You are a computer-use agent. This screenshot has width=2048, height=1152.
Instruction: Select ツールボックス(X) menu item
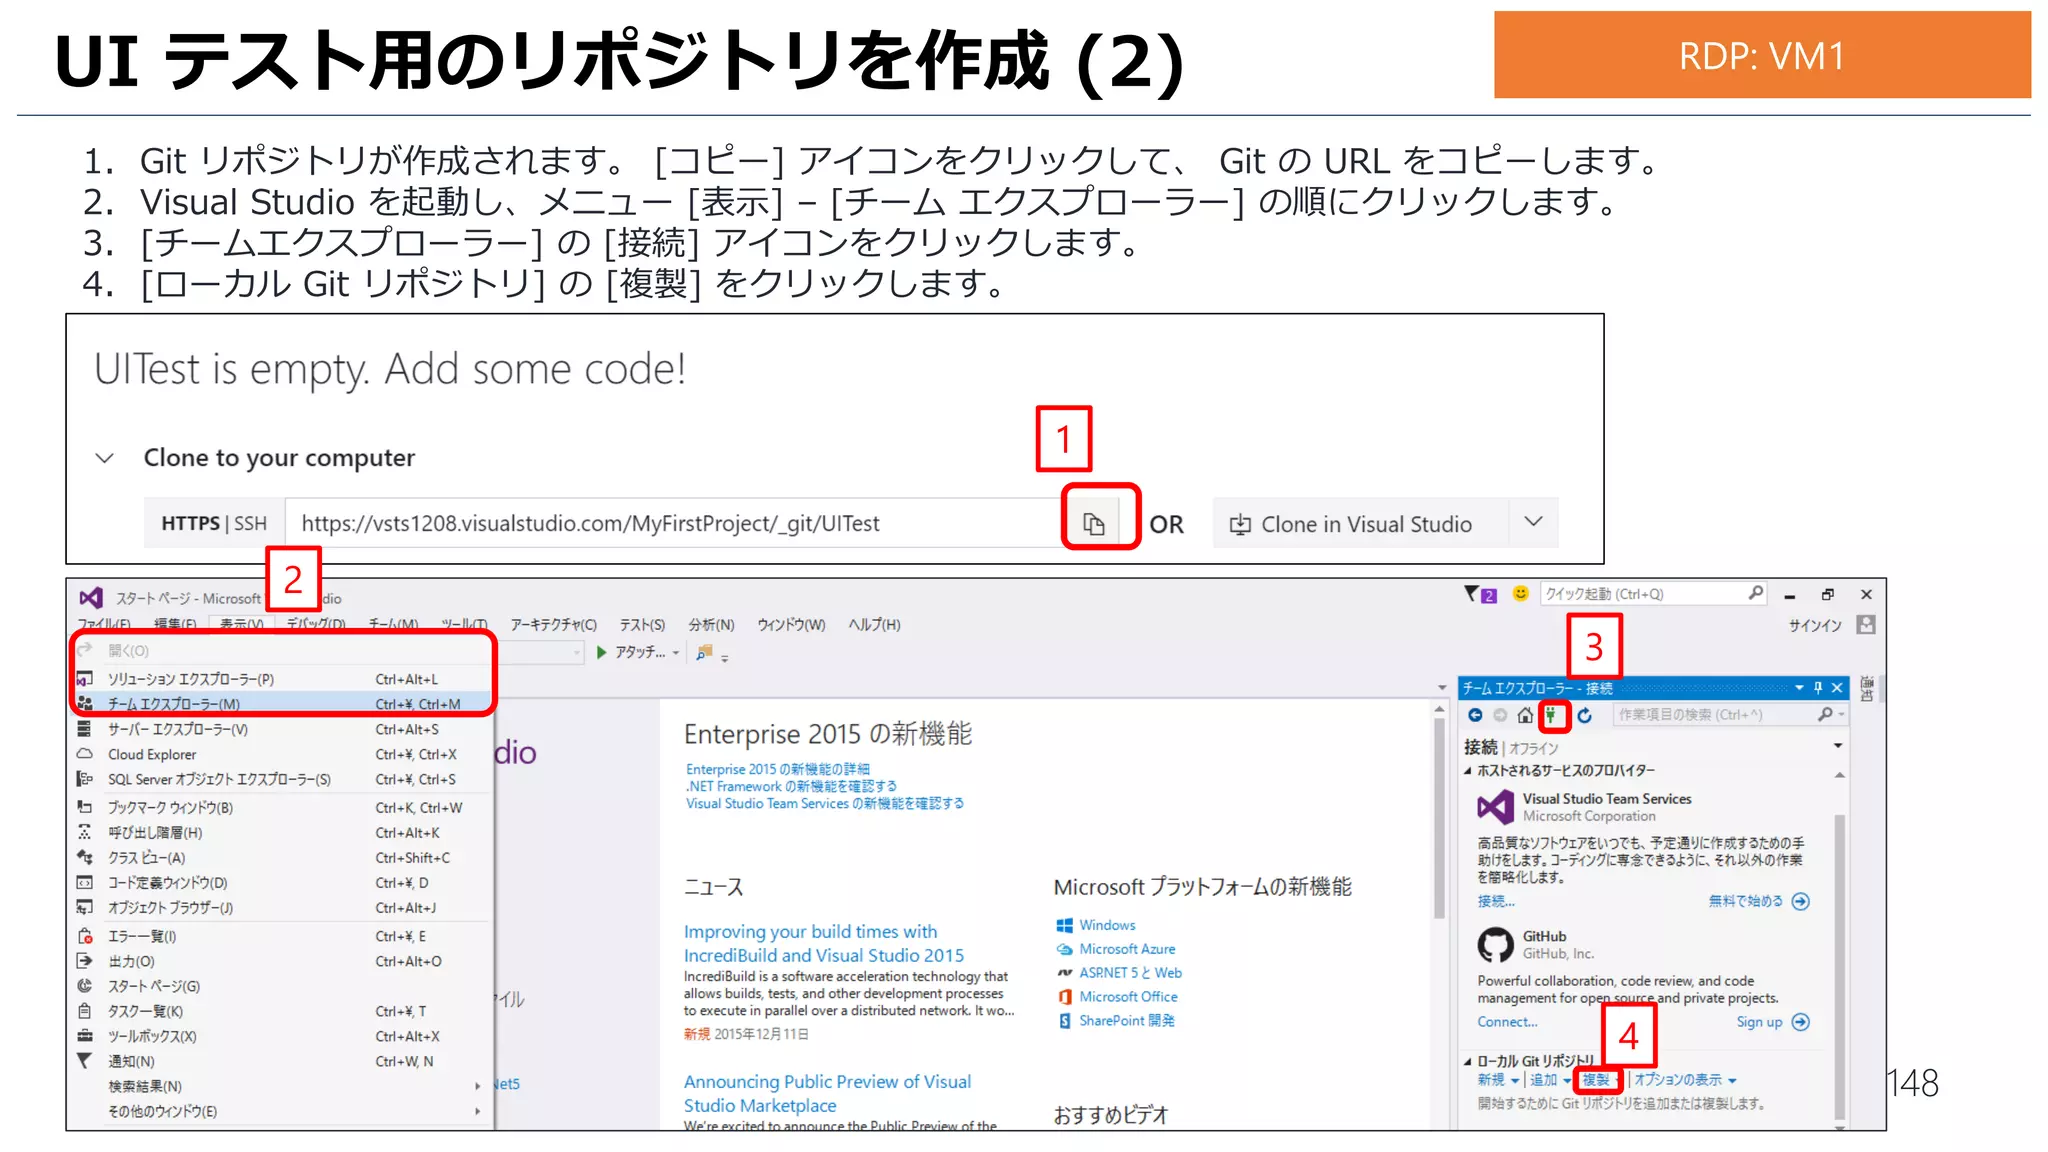[x=283, y=1036]
